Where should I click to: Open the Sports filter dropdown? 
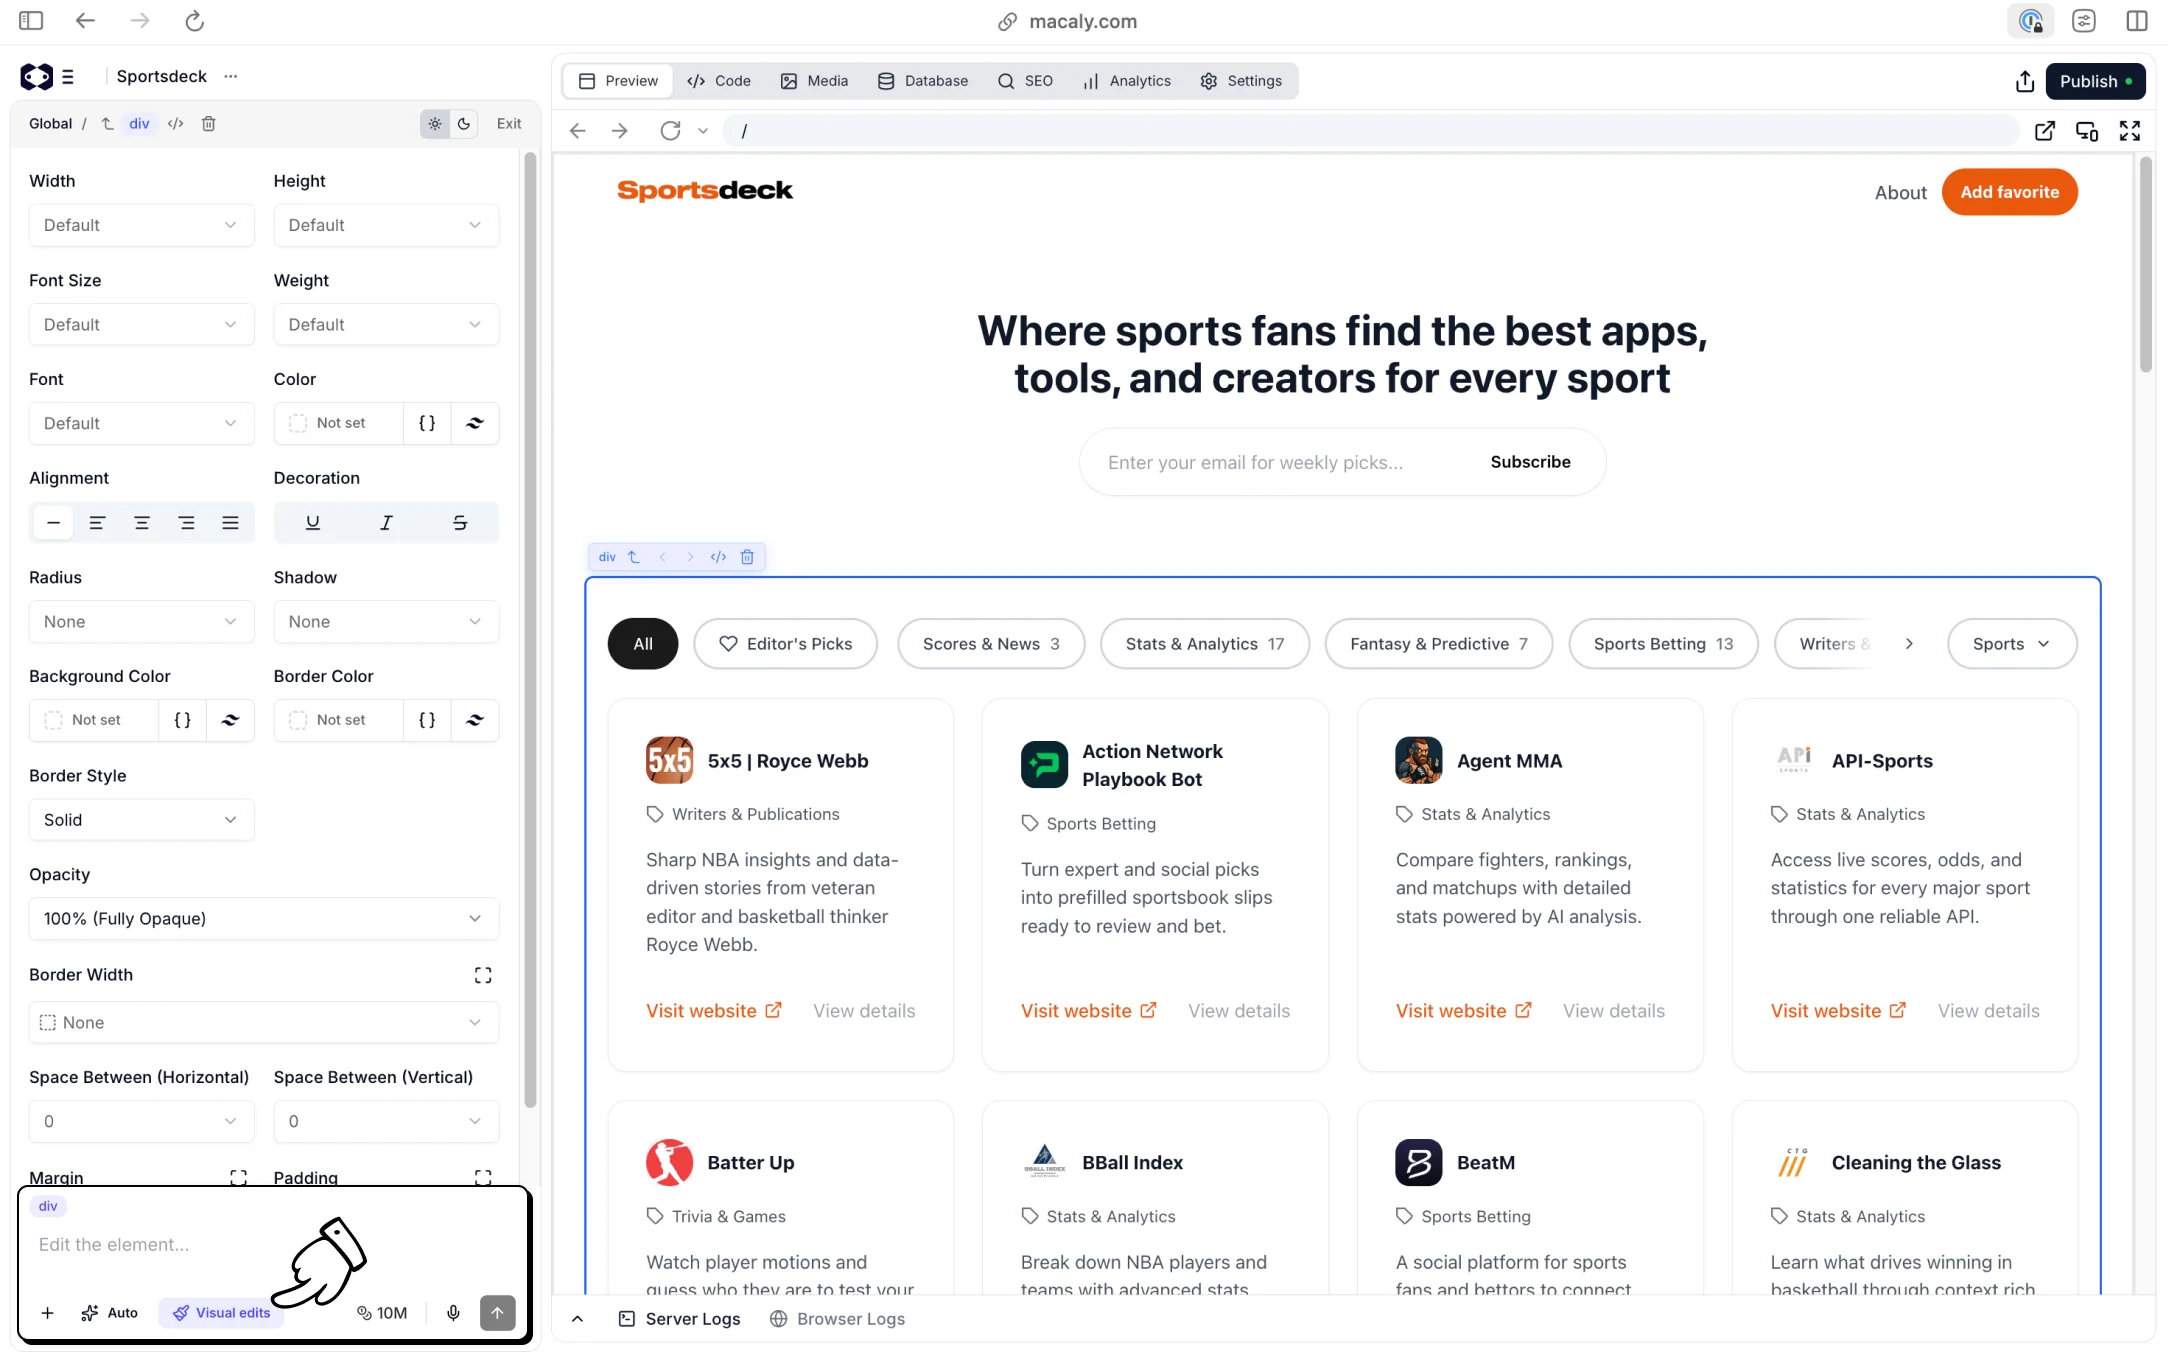point(2012,644)
